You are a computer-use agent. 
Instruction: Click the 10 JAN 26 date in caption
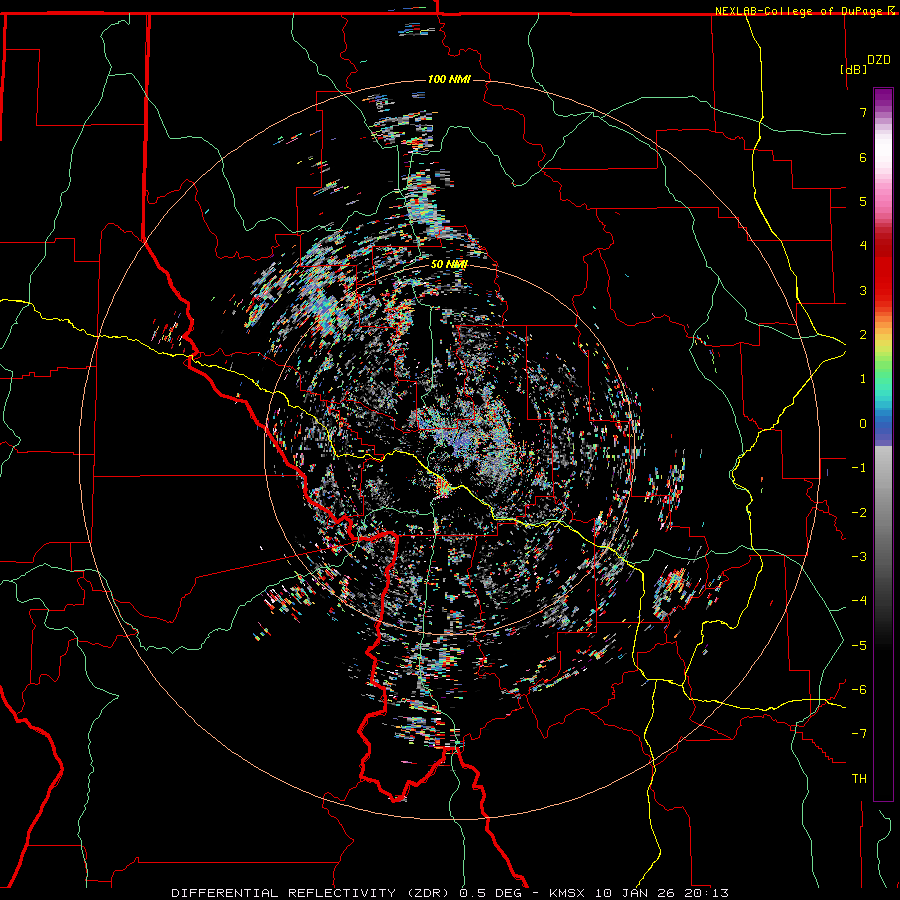click(x=634, y=892)
